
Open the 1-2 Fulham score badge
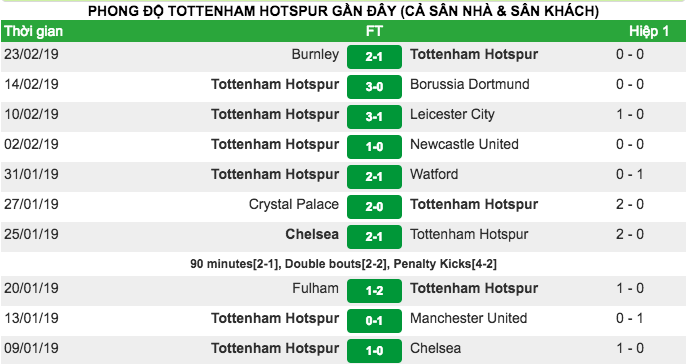tap(374, 291)
